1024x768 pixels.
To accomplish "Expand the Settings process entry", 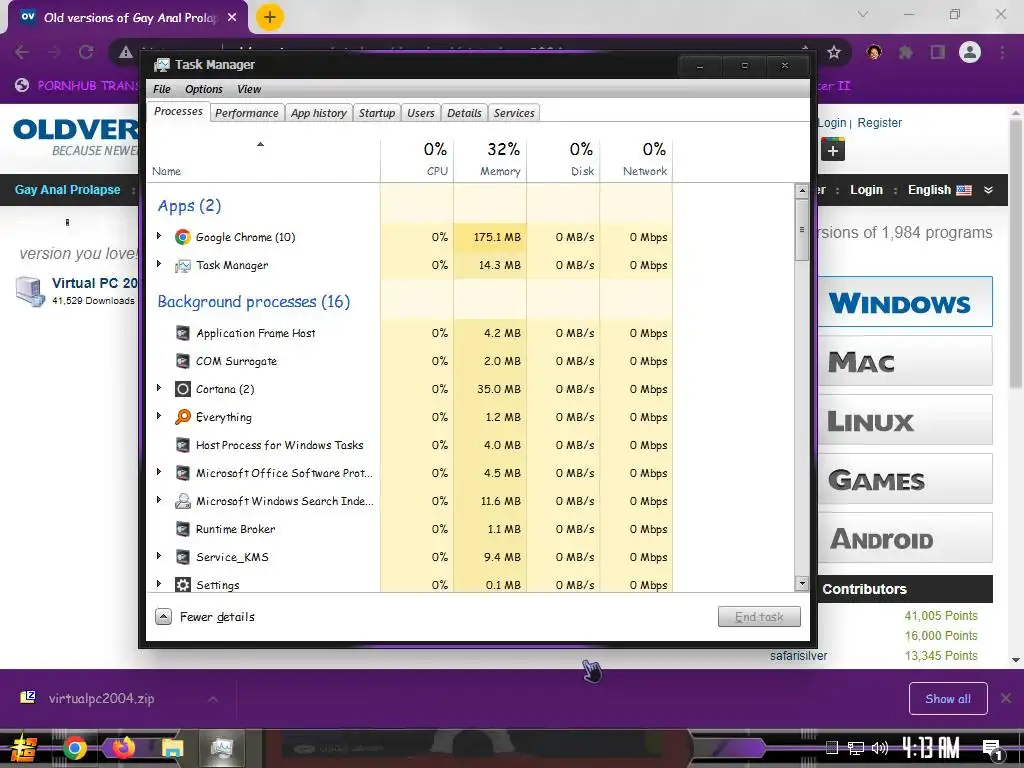I will [x=159, y=583].
